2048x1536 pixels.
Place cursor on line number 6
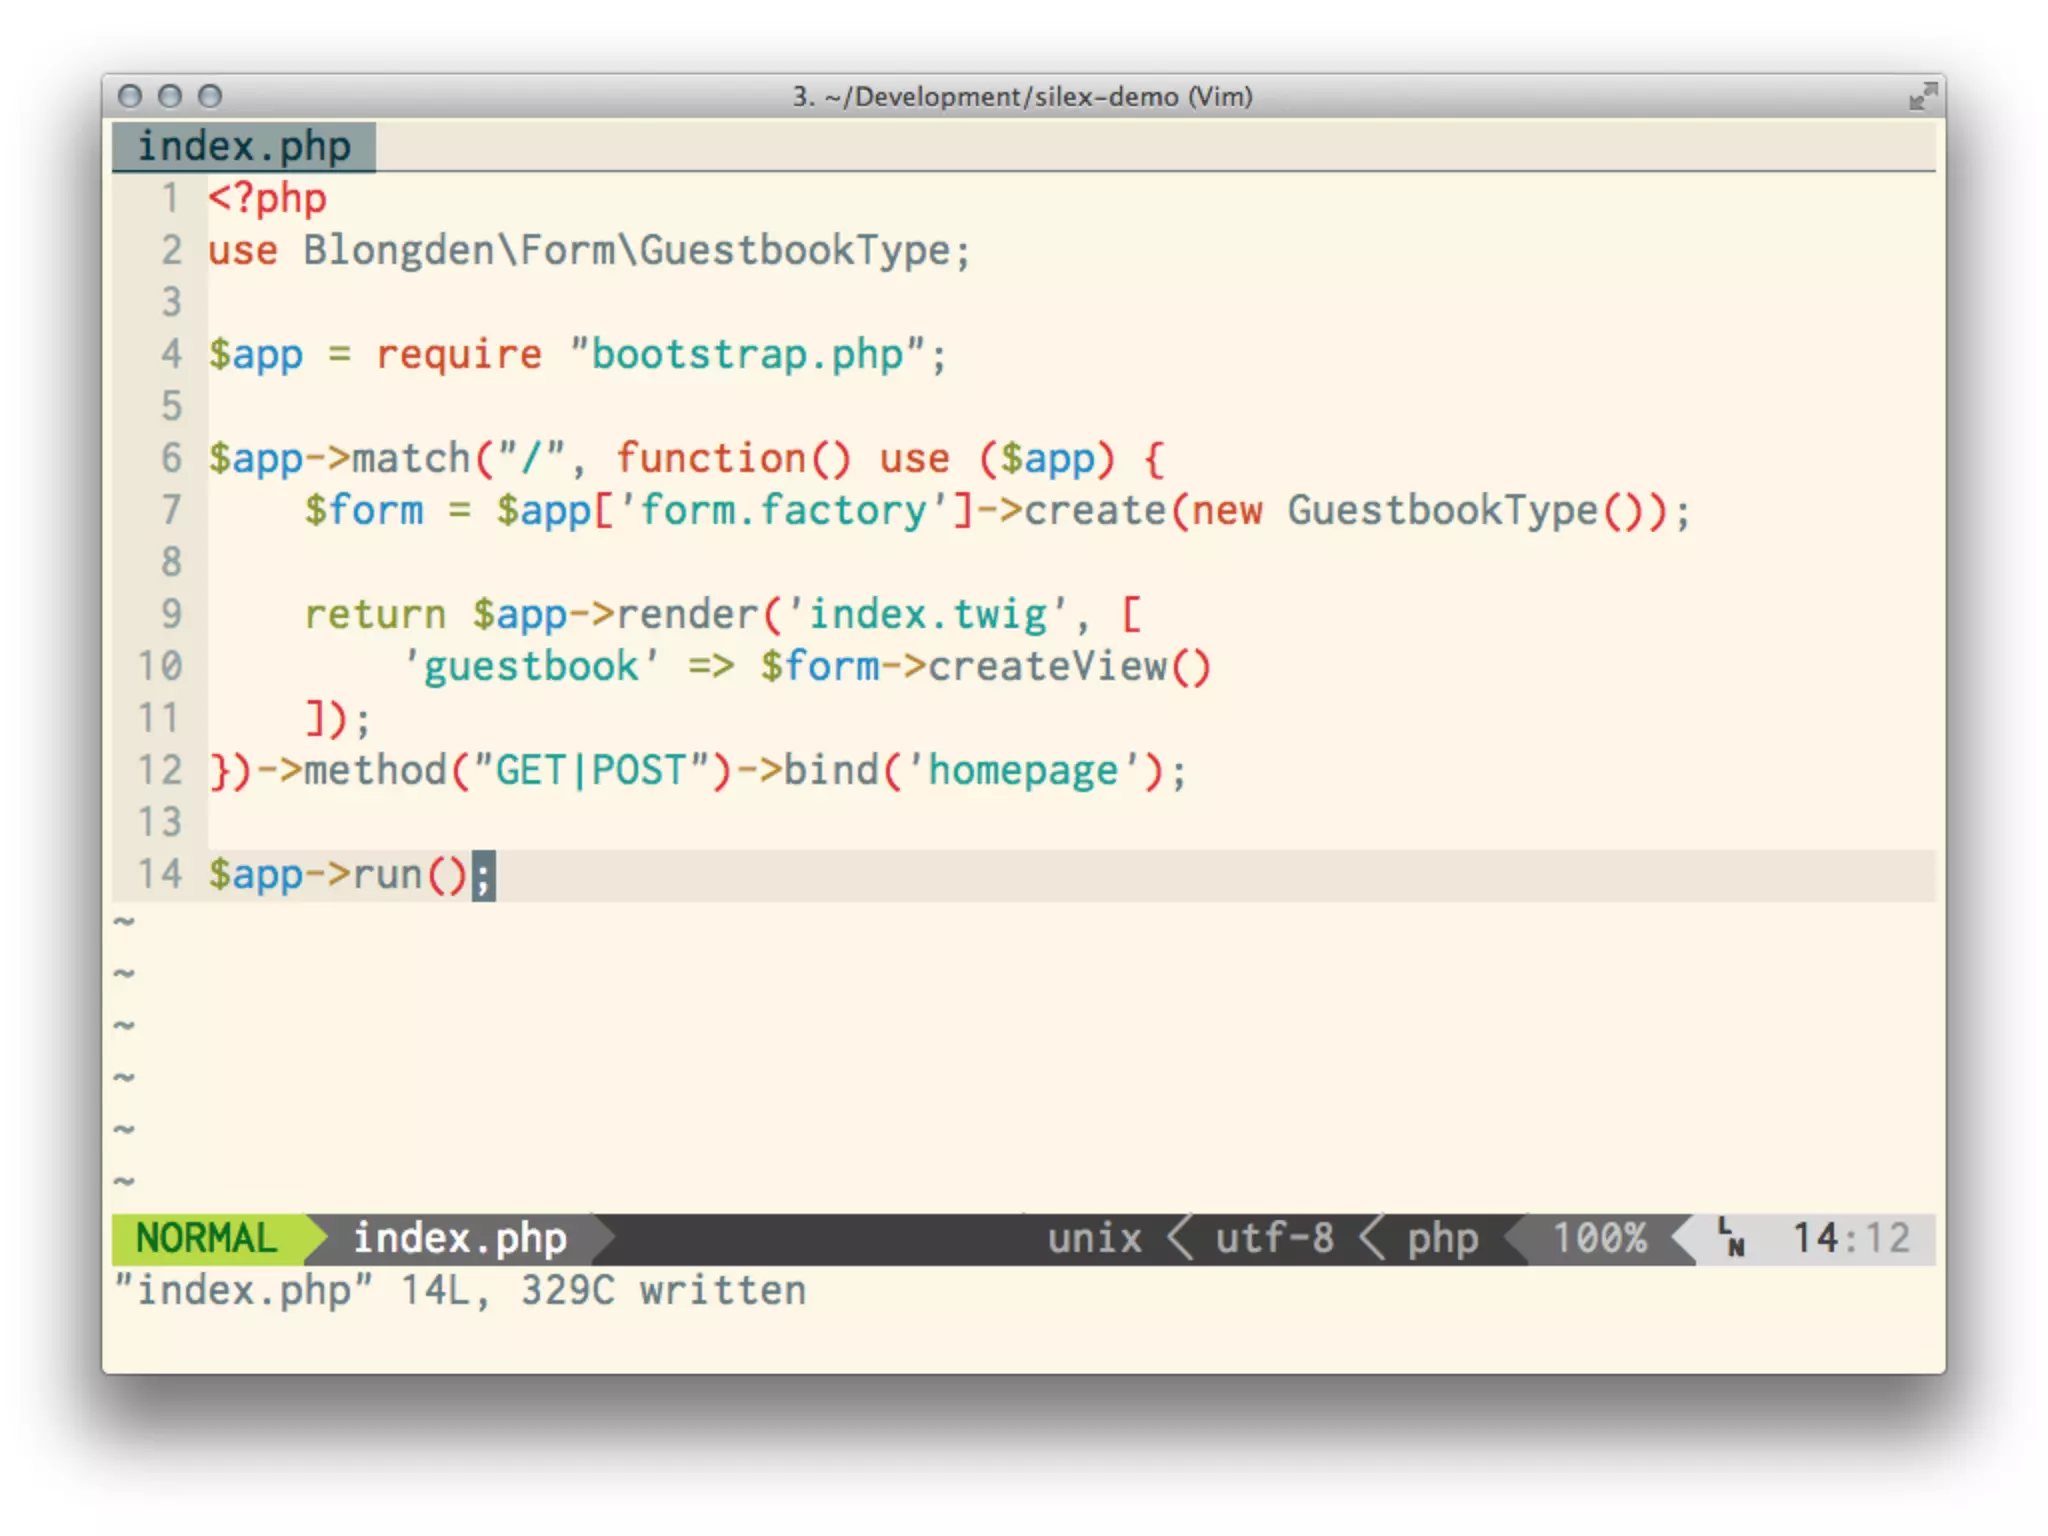[x=171, y=458]
